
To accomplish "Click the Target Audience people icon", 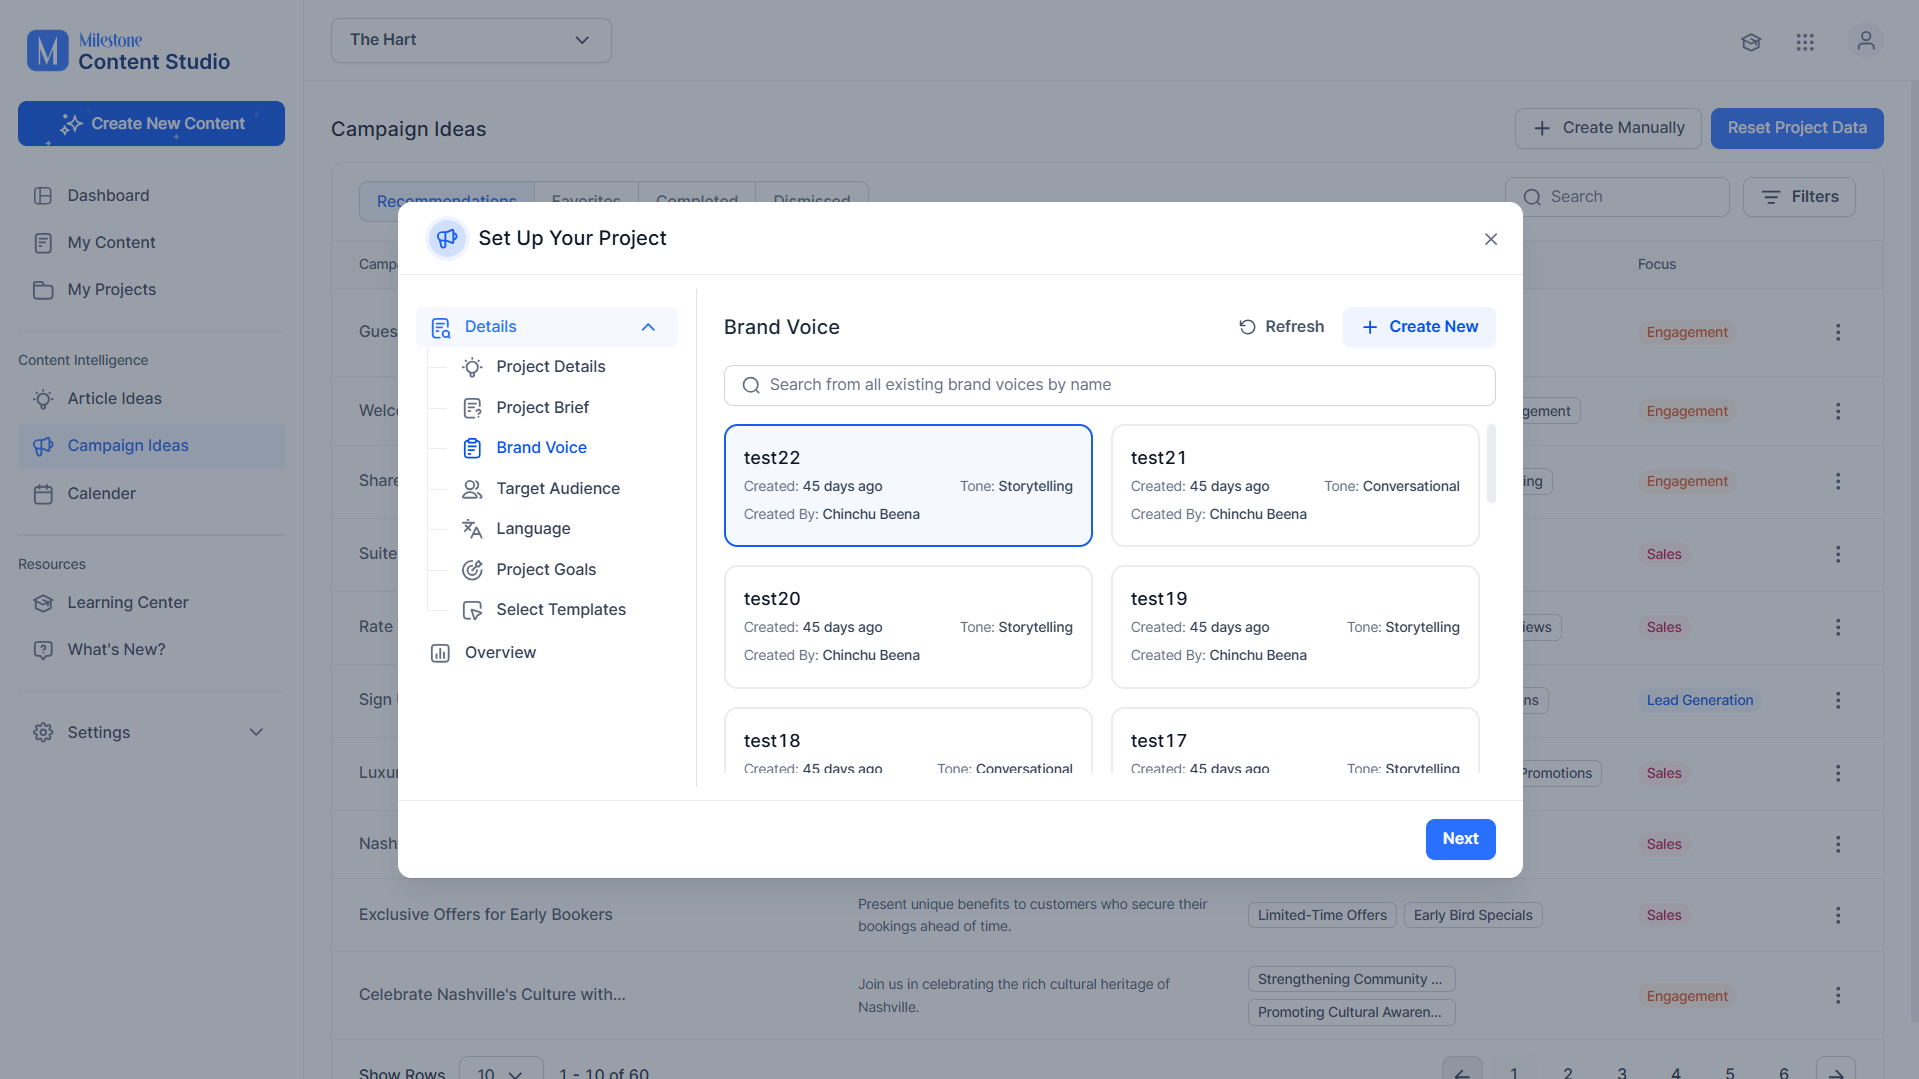I will tap(472, 489).
